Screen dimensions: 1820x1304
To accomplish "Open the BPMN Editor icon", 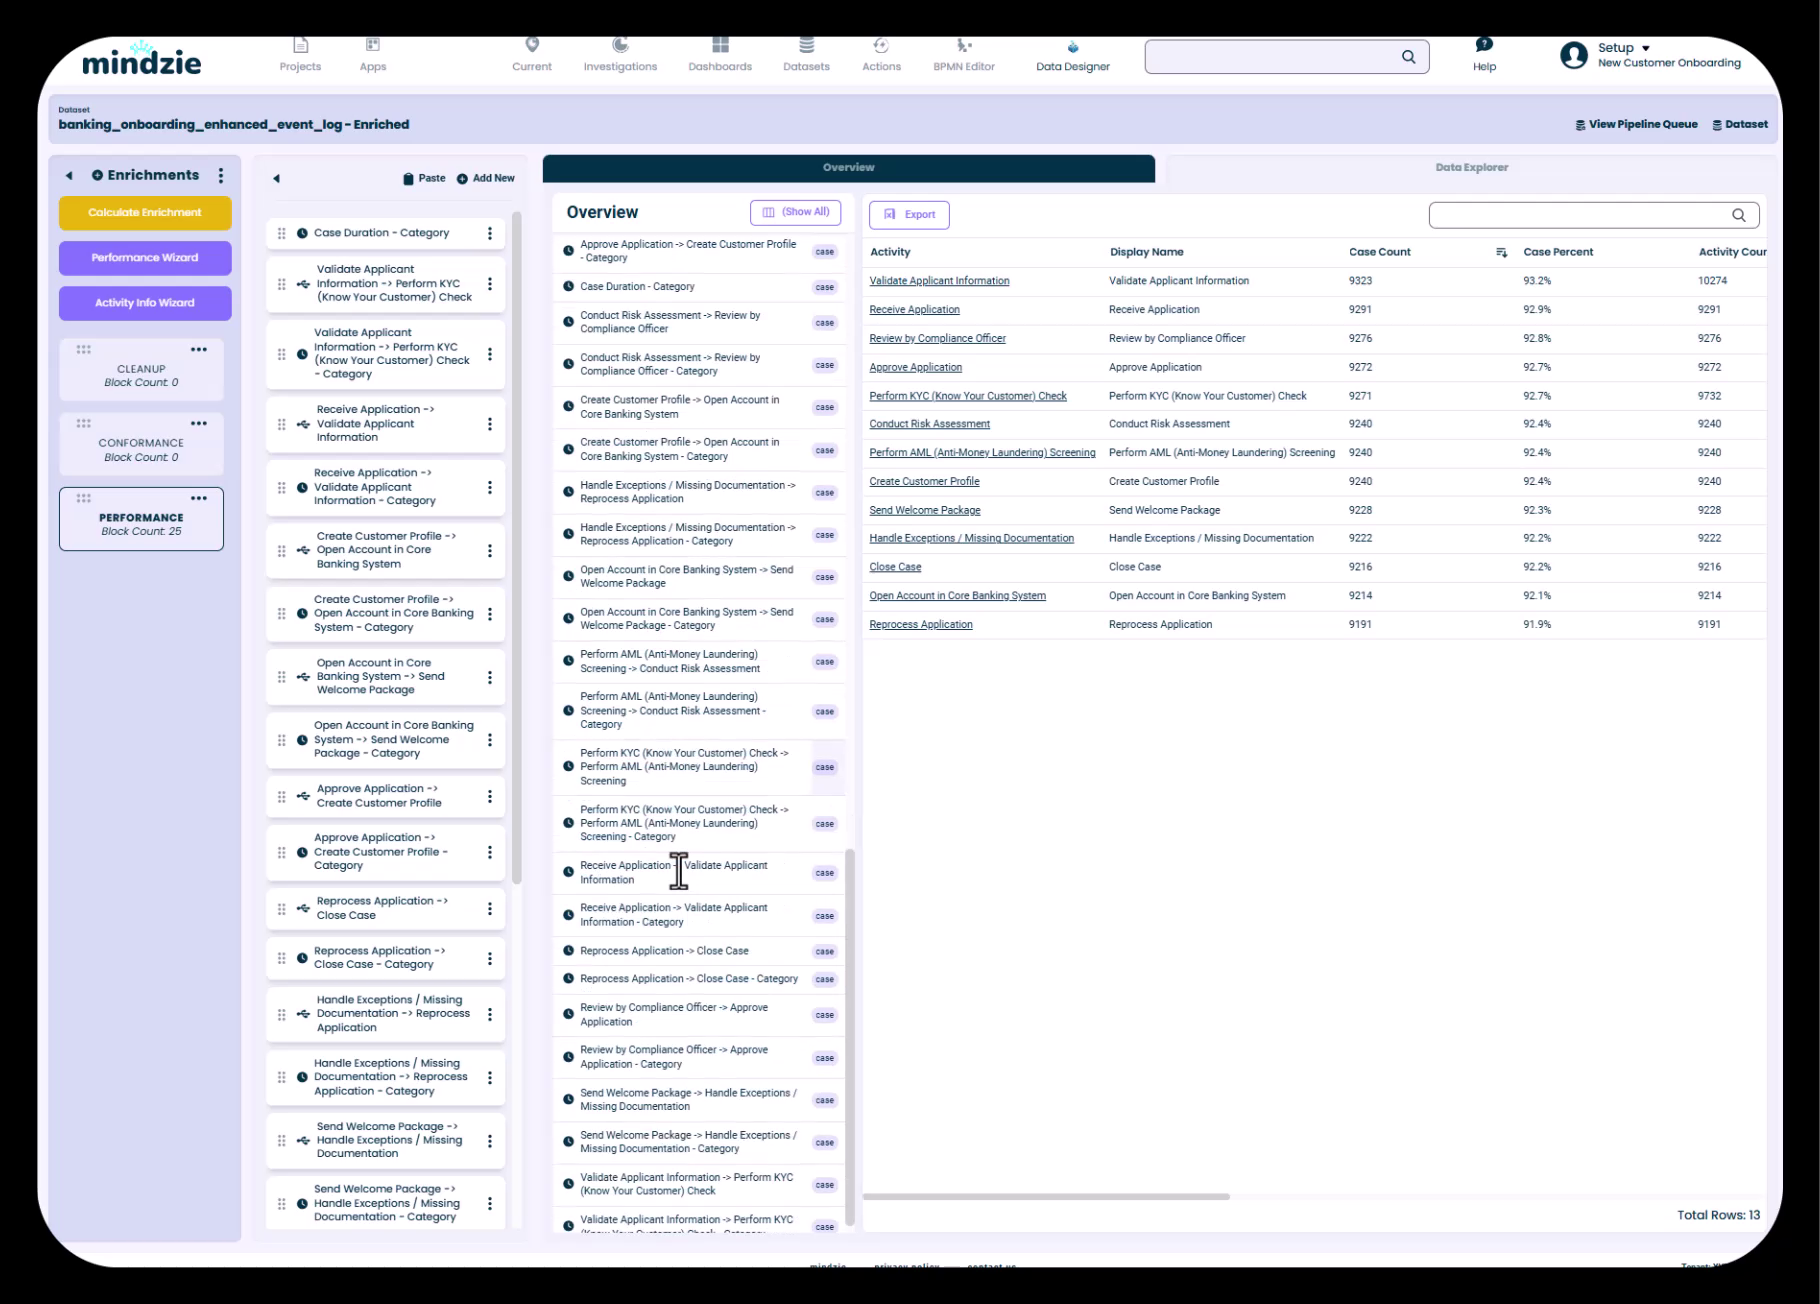I will click(963, 46).
